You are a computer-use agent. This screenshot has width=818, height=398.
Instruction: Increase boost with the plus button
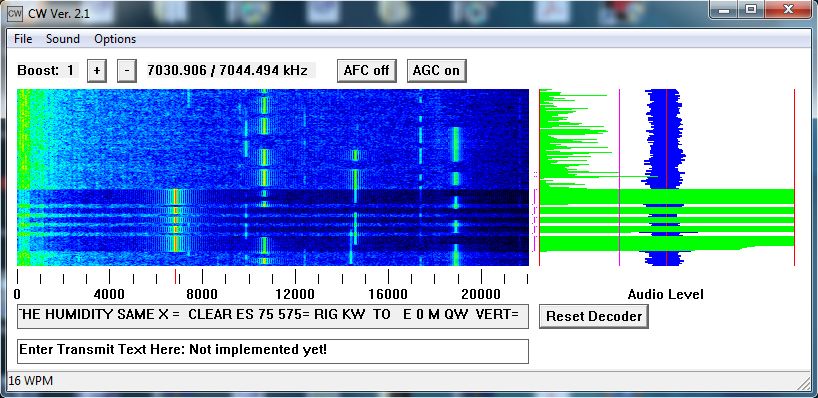tap(97, 70)
